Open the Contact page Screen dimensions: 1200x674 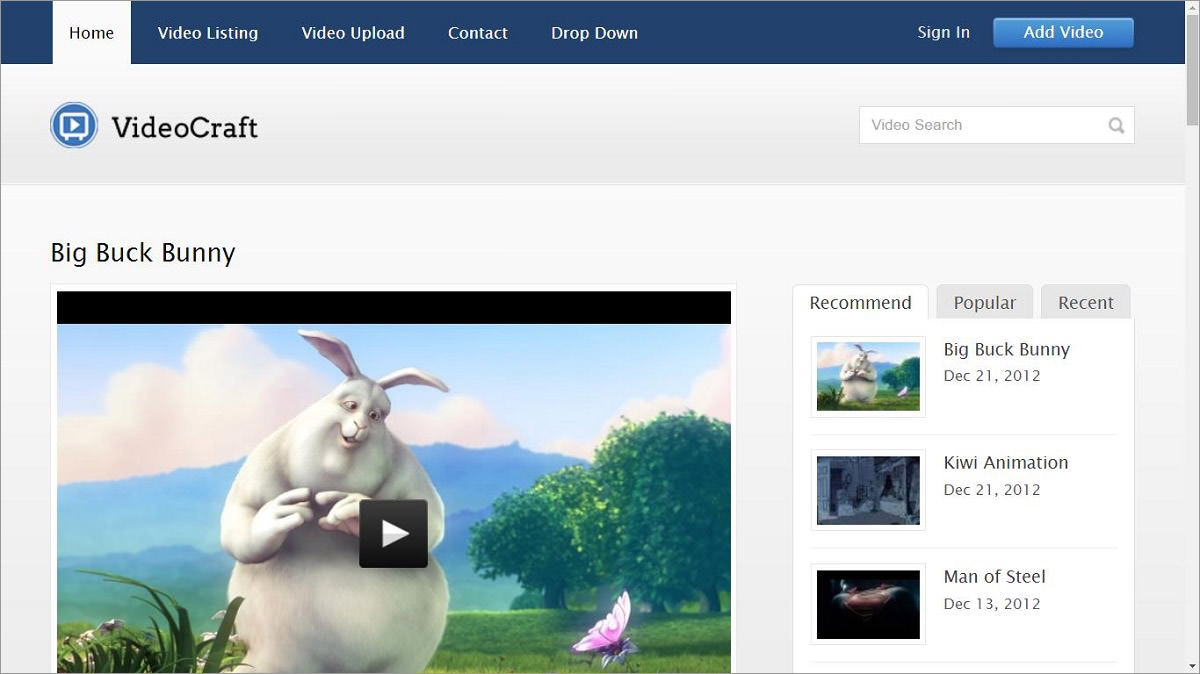[478, 32]
